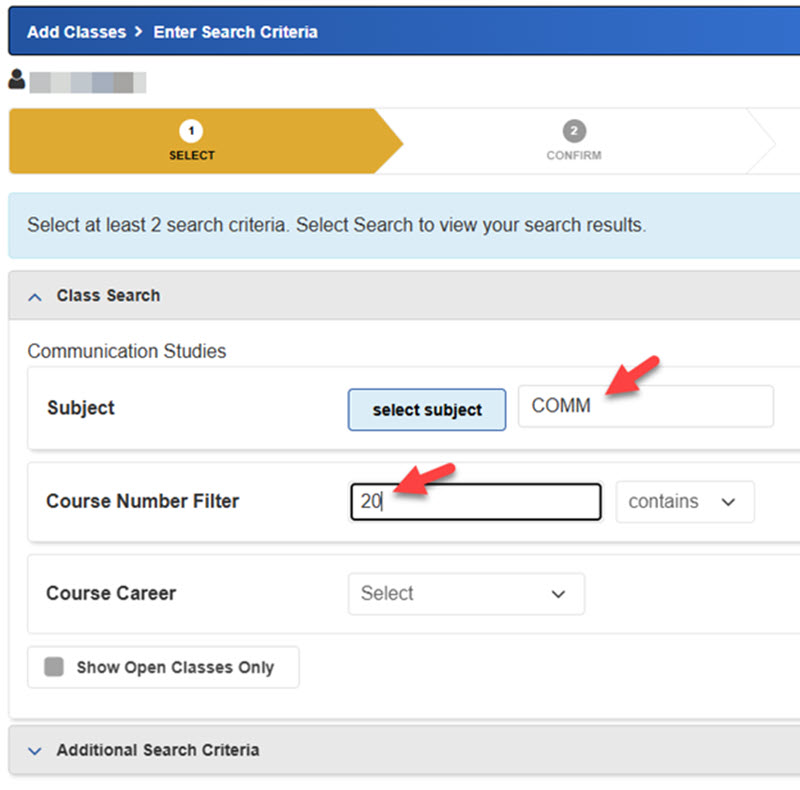This screenshot has width=800, height=790.
Task: Click the circled number 1 step icon
Action: tap(192, 130)
